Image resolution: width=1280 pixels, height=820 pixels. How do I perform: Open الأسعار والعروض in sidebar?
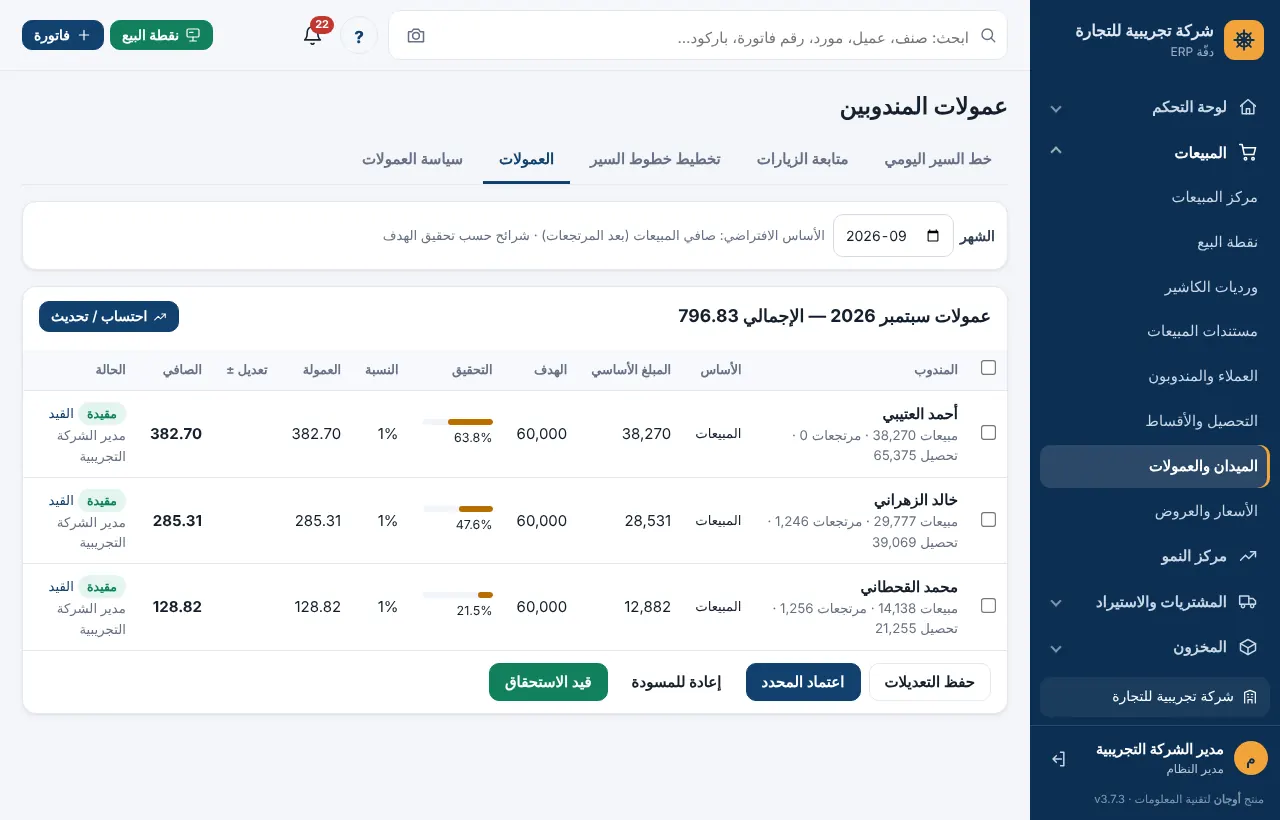tap(1154, 511)
